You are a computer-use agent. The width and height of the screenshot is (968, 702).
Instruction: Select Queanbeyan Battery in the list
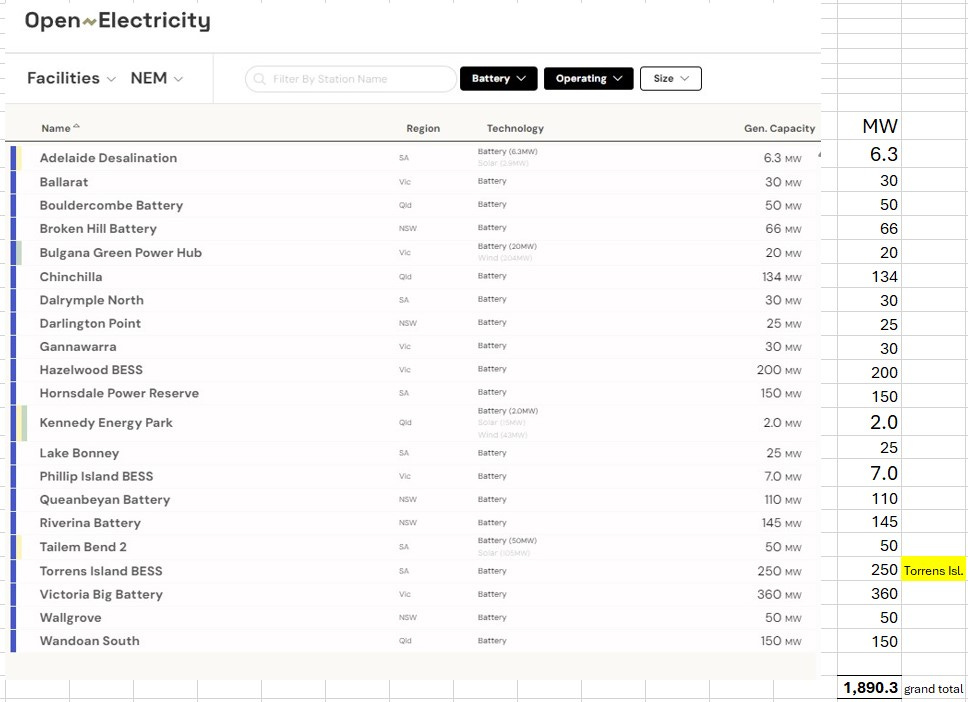coord(104,500)
